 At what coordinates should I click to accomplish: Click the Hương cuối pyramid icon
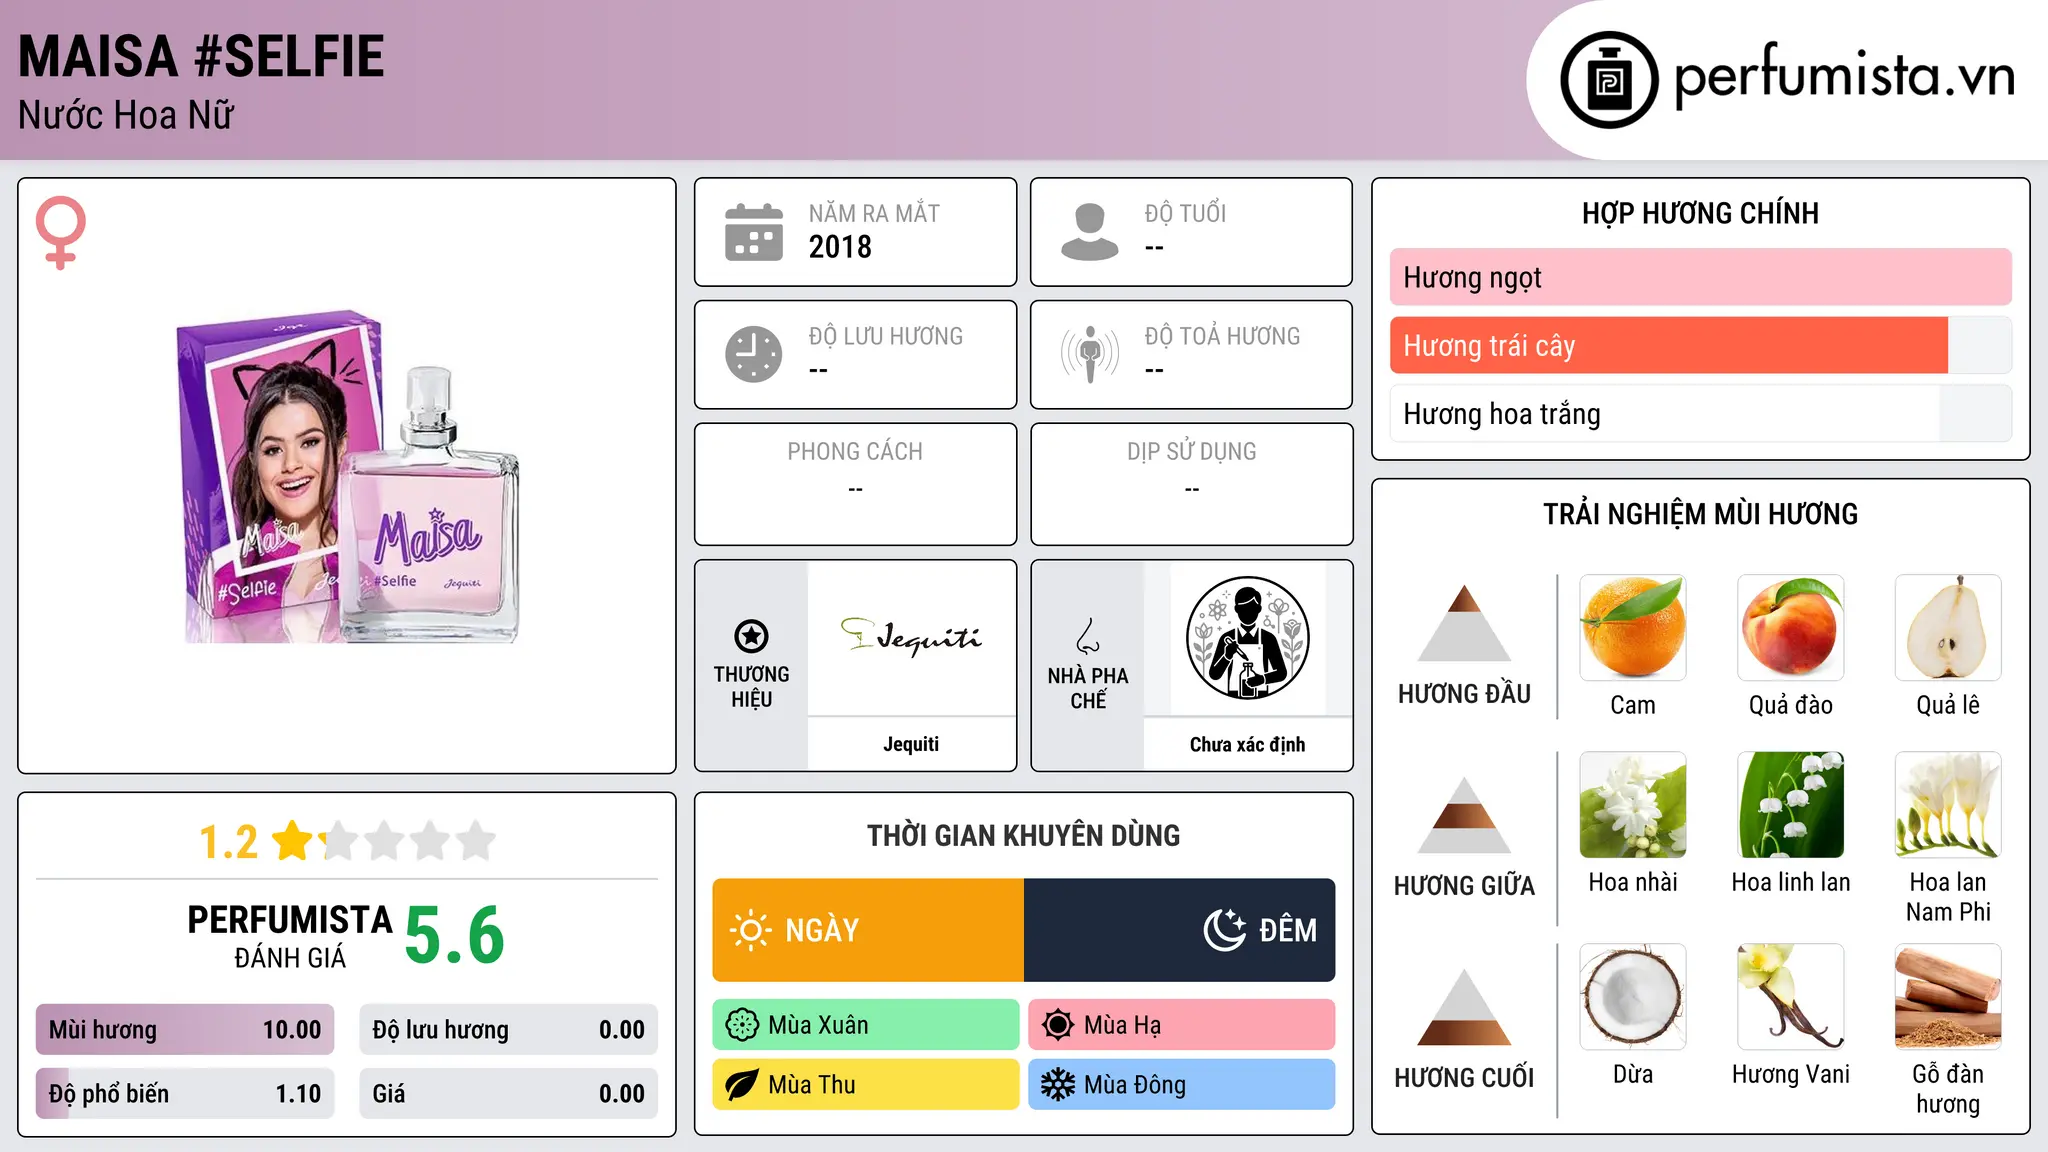click(1464, 1008)
